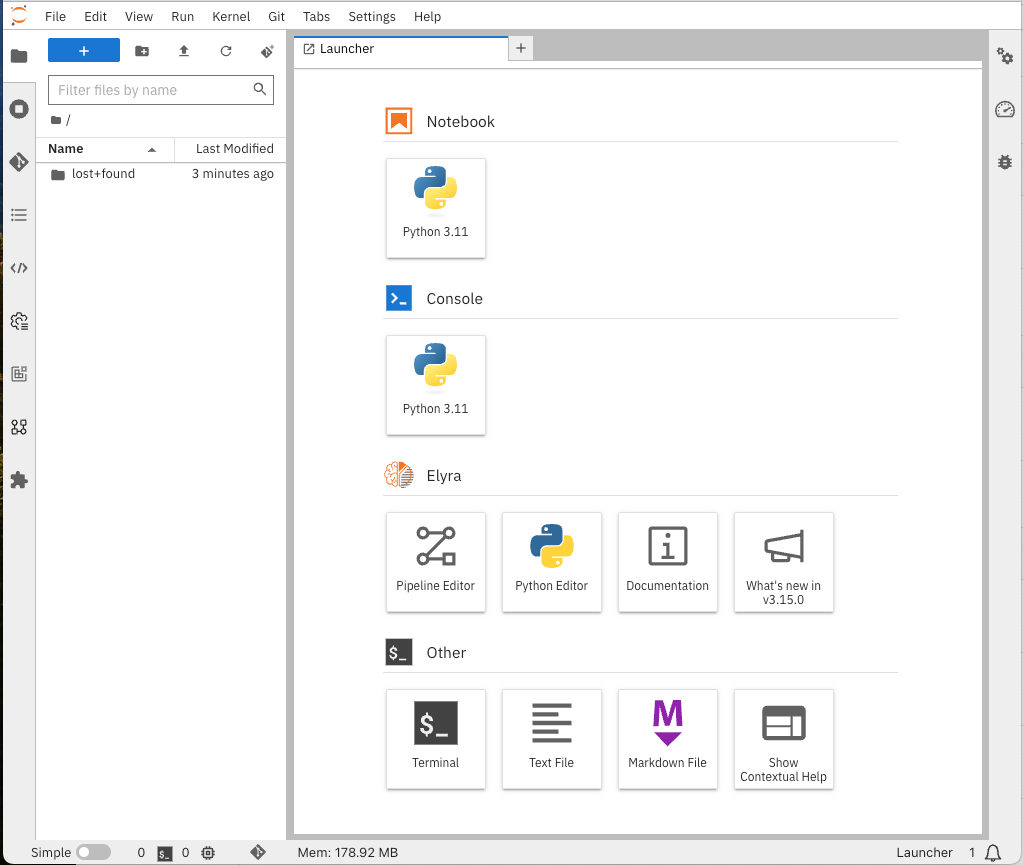Open Extension Manager puzzle icon

pos(18,480)
